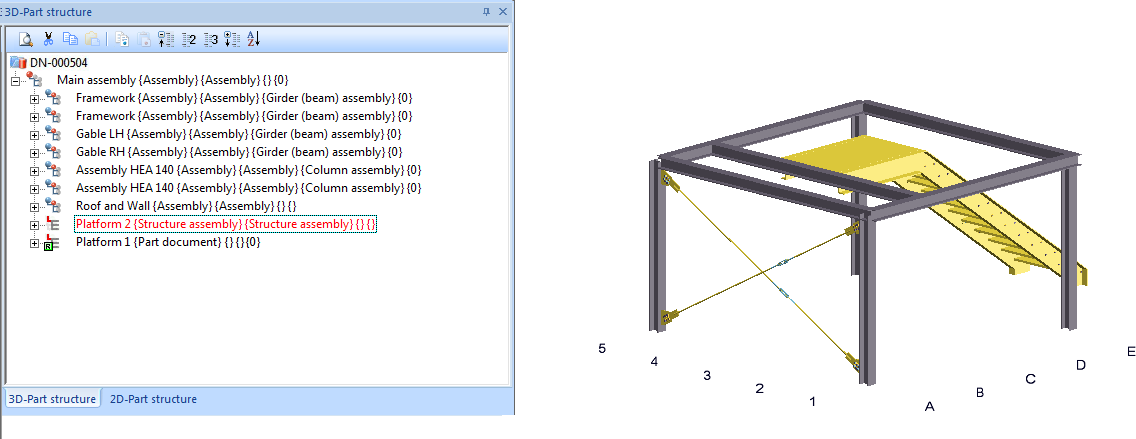
Task: Expand the Platform 2 node
Action: (34, 226)
